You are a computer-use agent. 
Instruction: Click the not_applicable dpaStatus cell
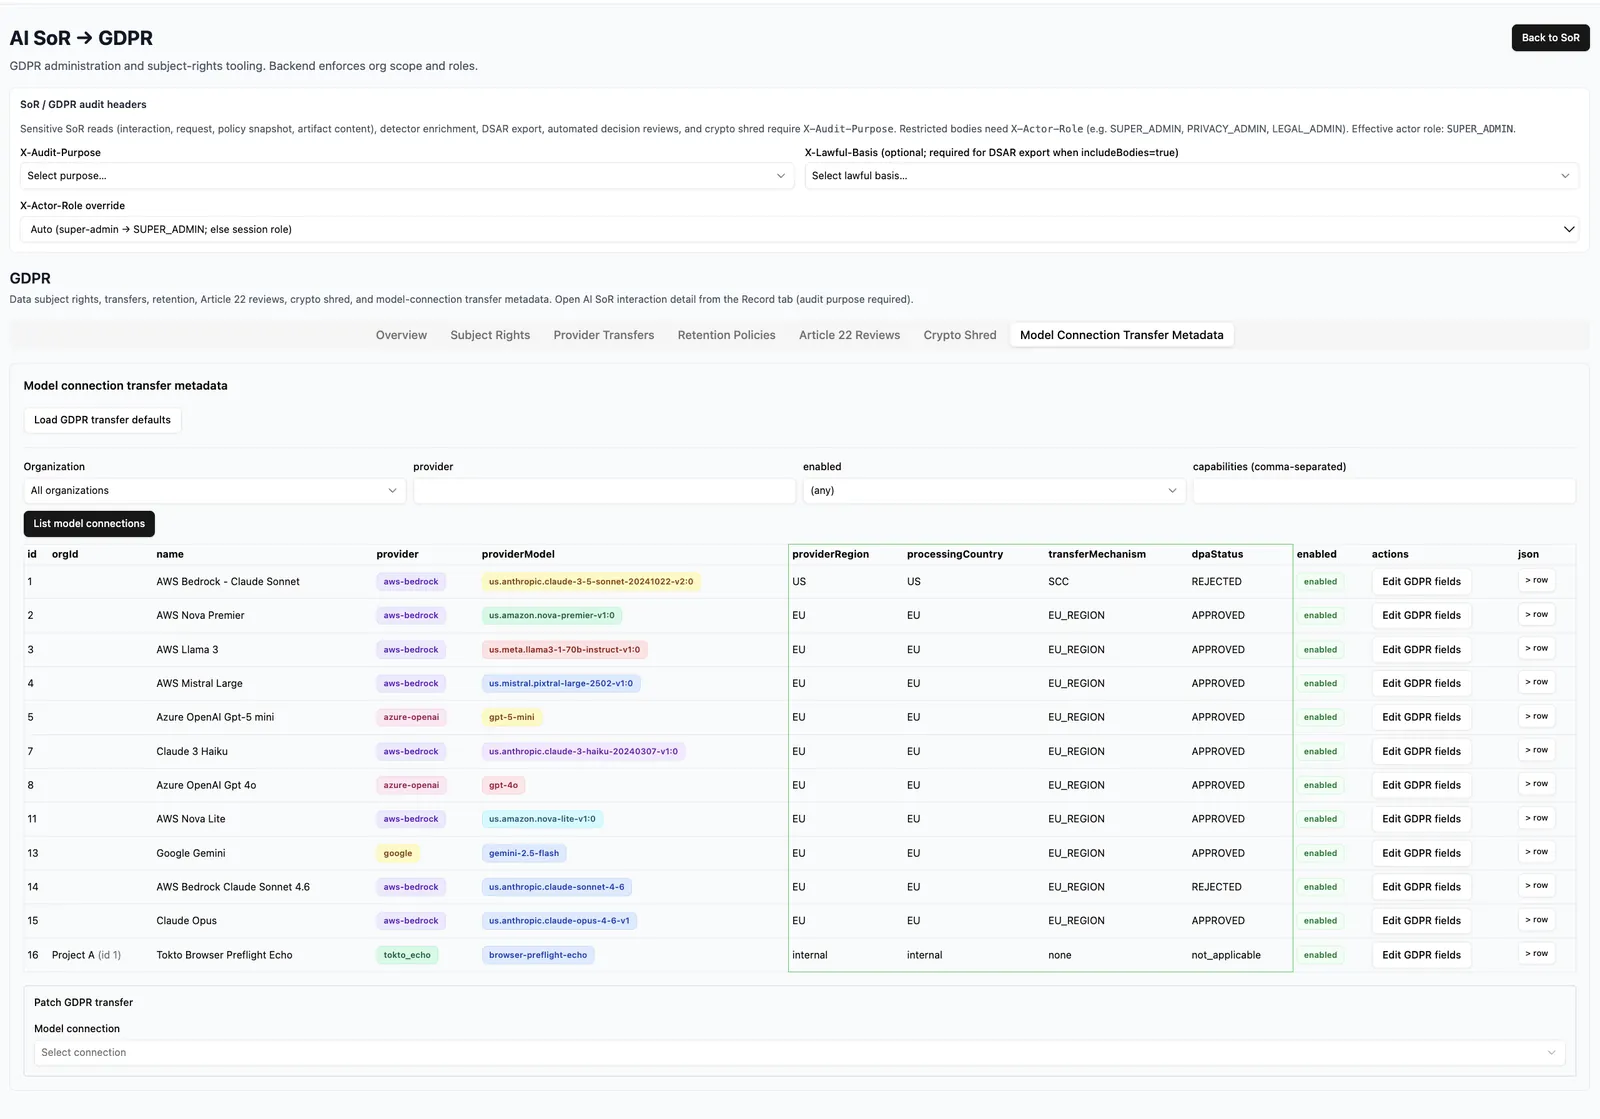1226,956
